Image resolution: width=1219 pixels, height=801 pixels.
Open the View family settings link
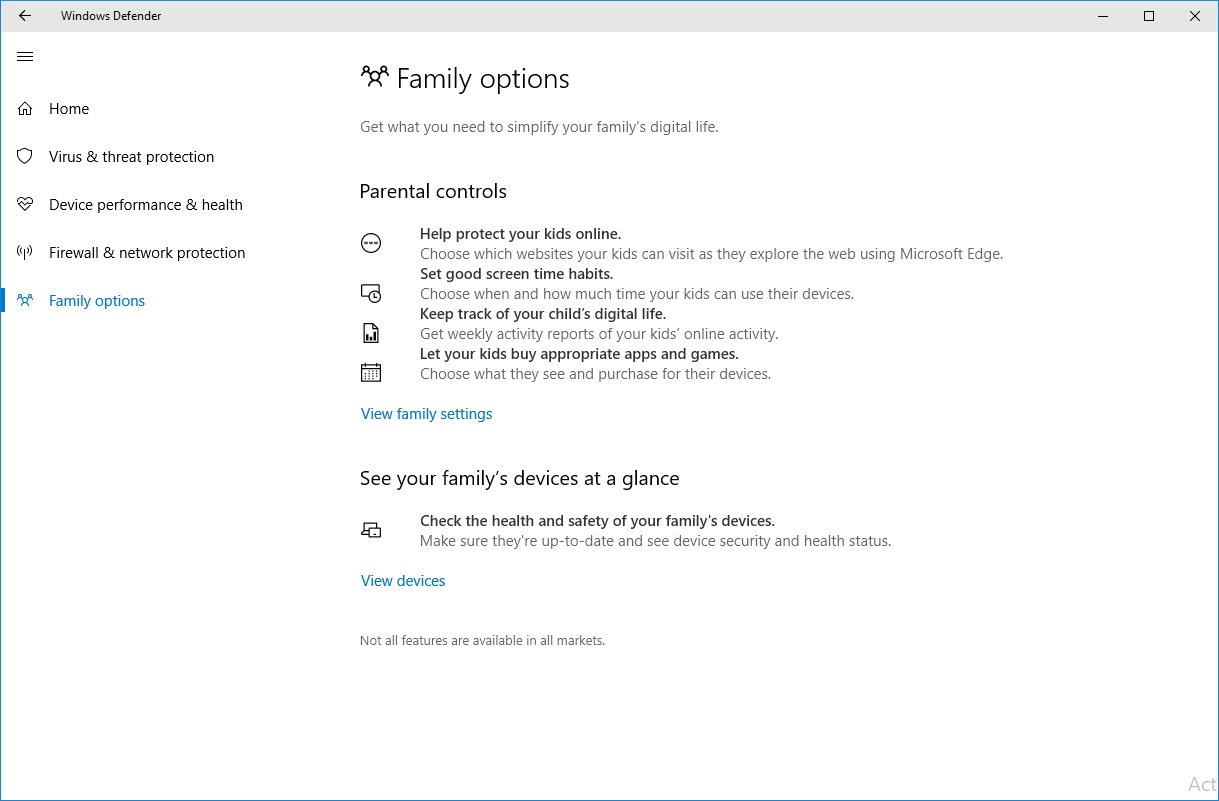tap(426, 414)
